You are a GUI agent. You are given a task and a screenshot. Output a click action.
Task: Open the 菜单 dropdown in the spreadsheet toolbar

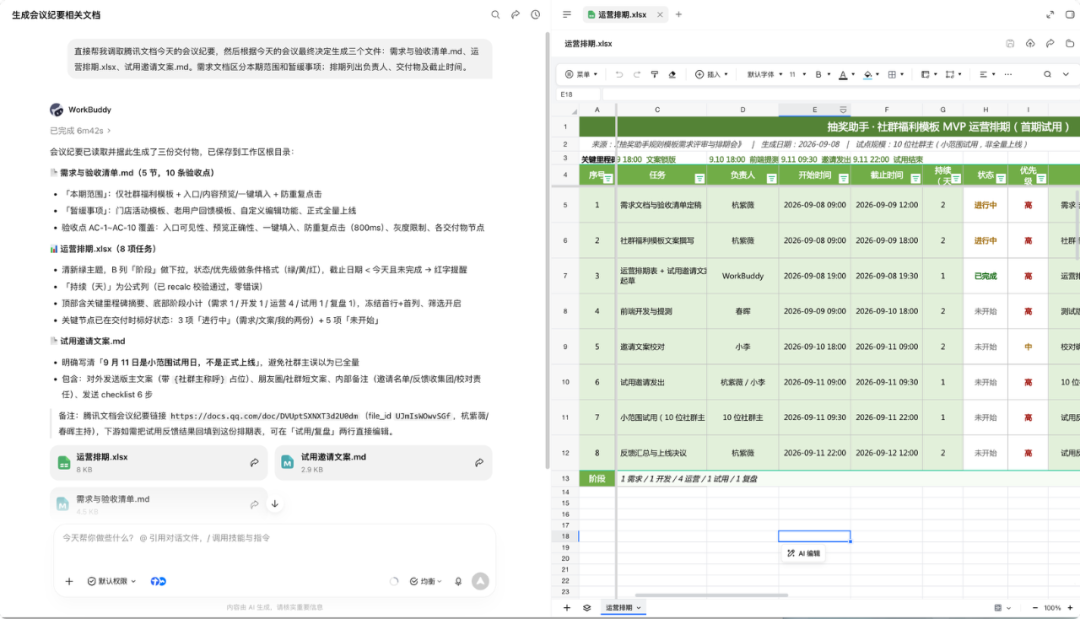tap(581, 74)
